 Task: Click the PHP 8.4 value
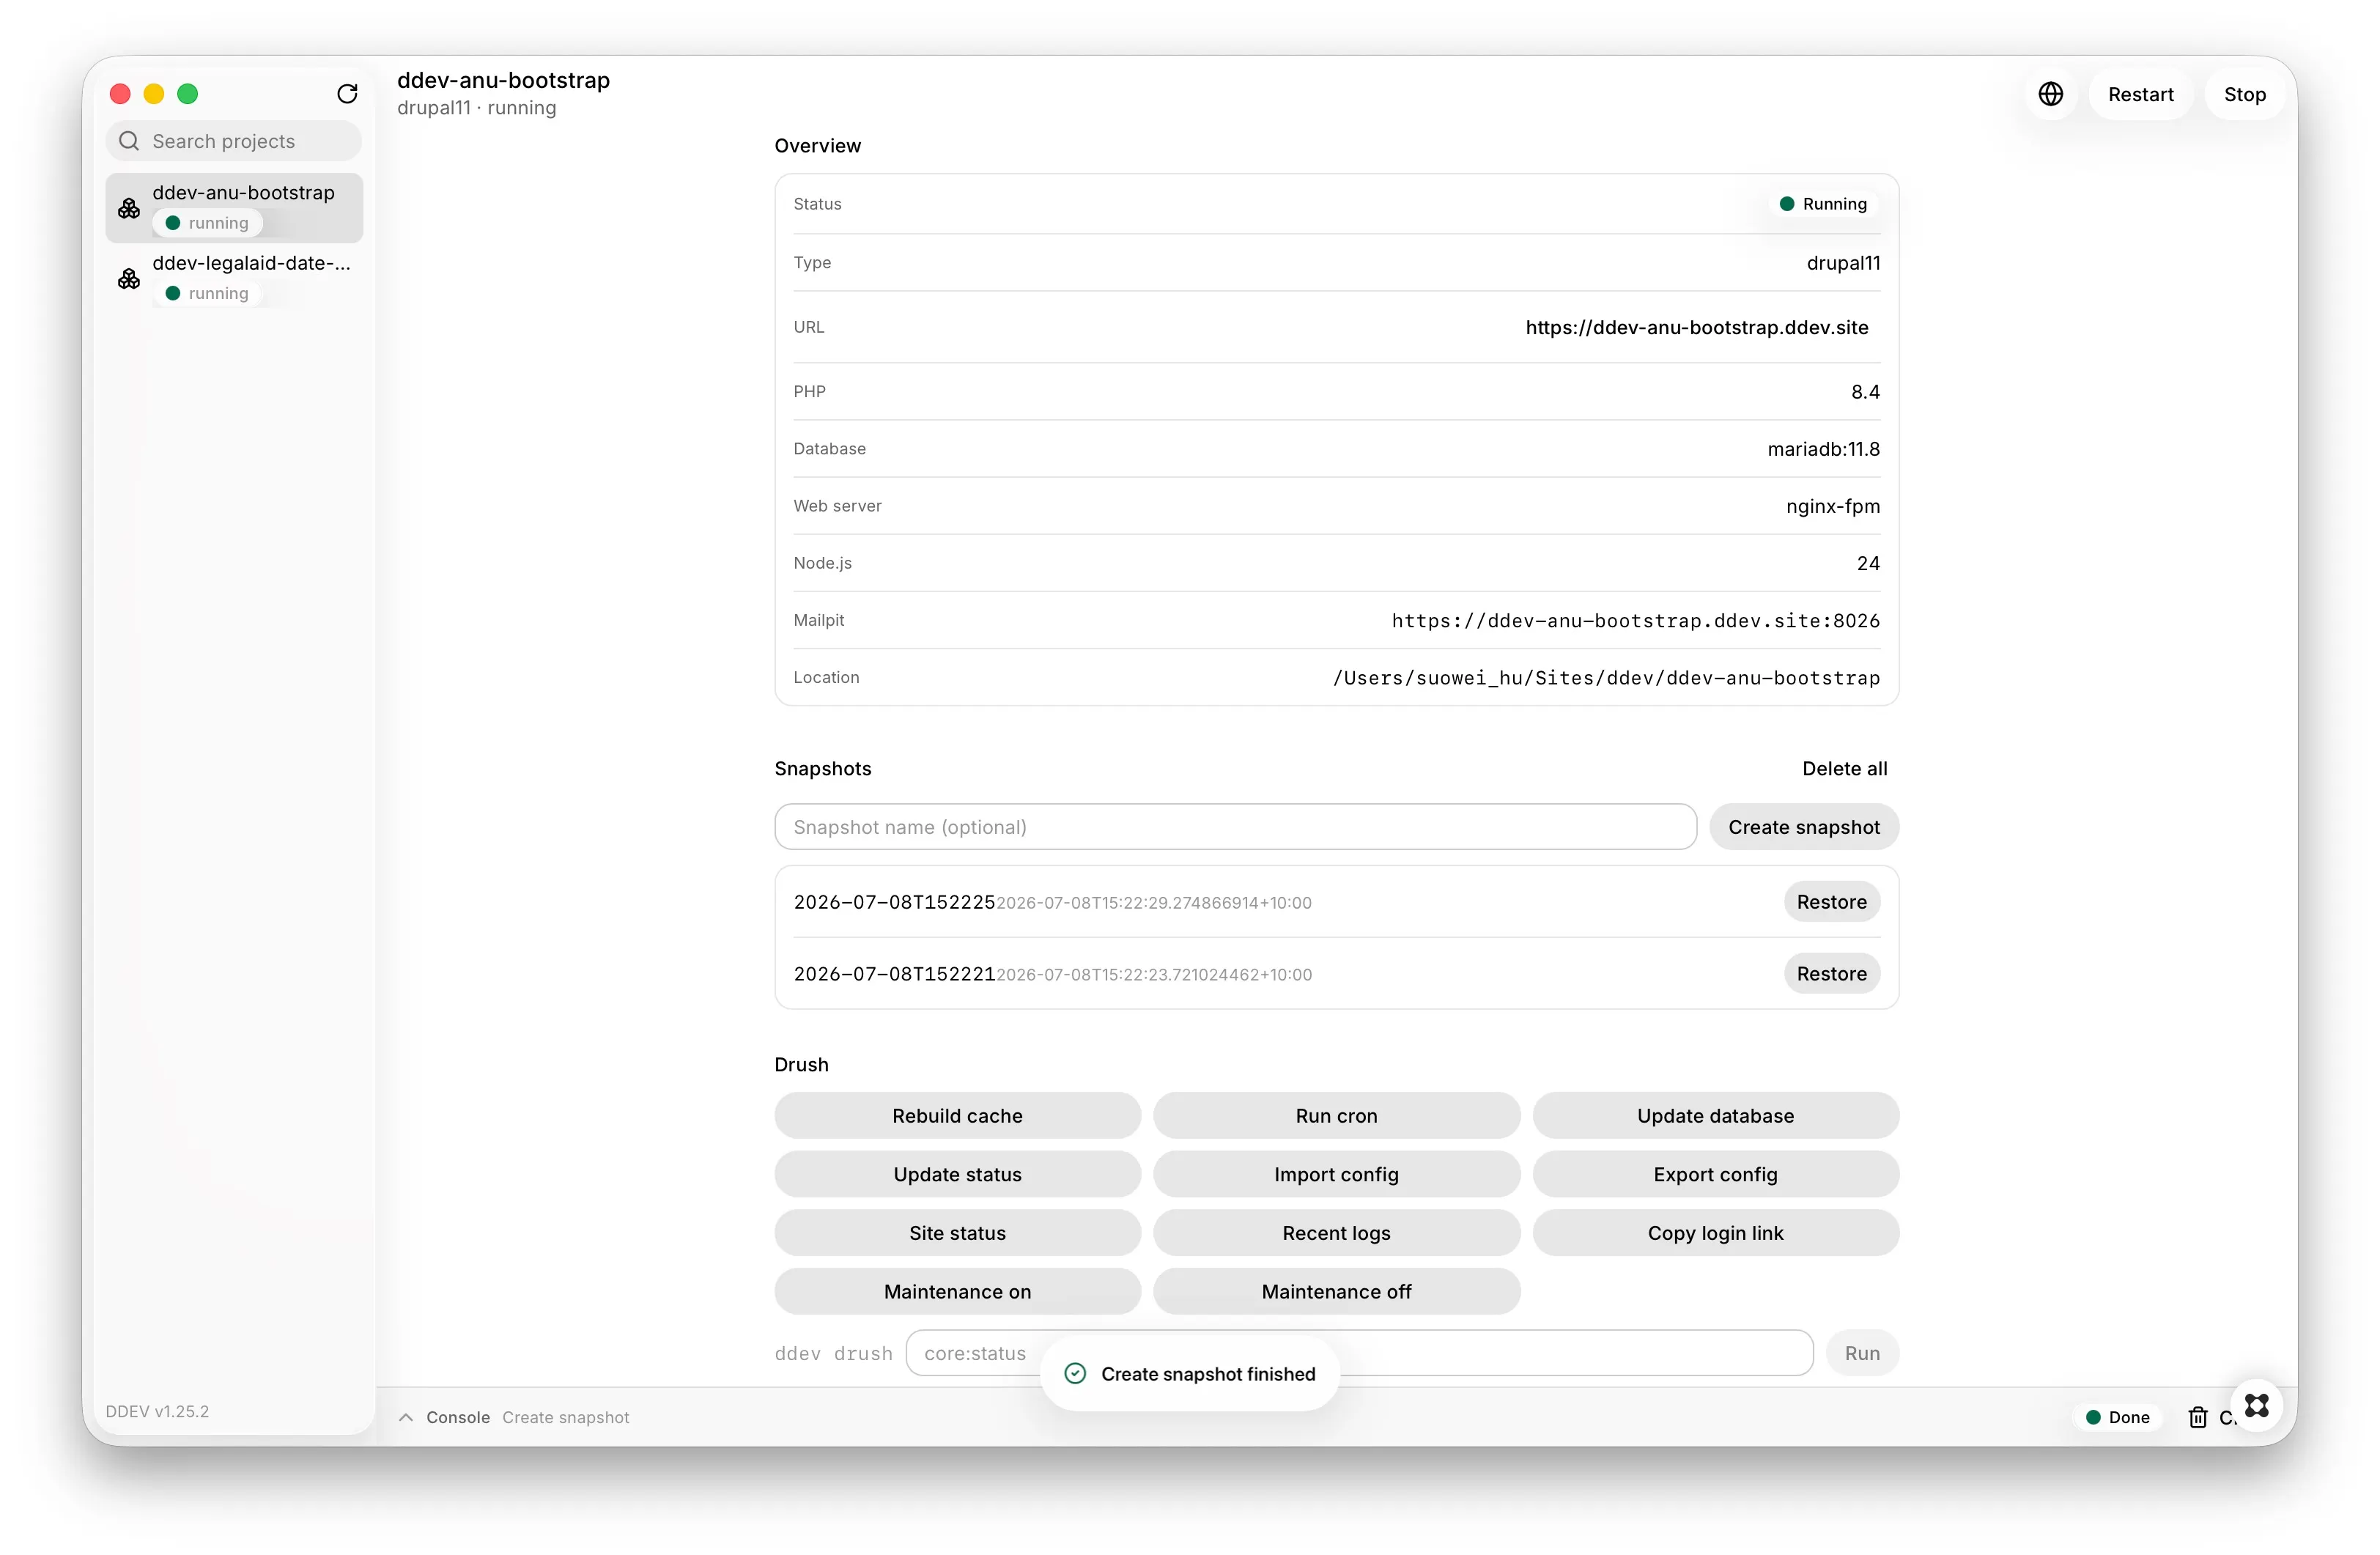tap(1865, 392)
